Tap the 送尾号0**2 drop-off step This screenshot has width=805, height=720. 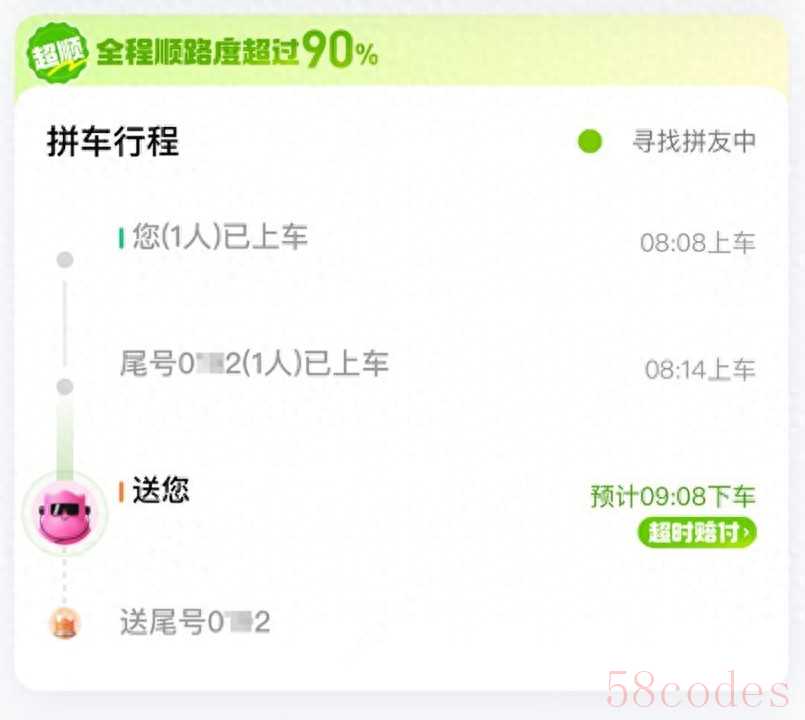coord(195,622)
